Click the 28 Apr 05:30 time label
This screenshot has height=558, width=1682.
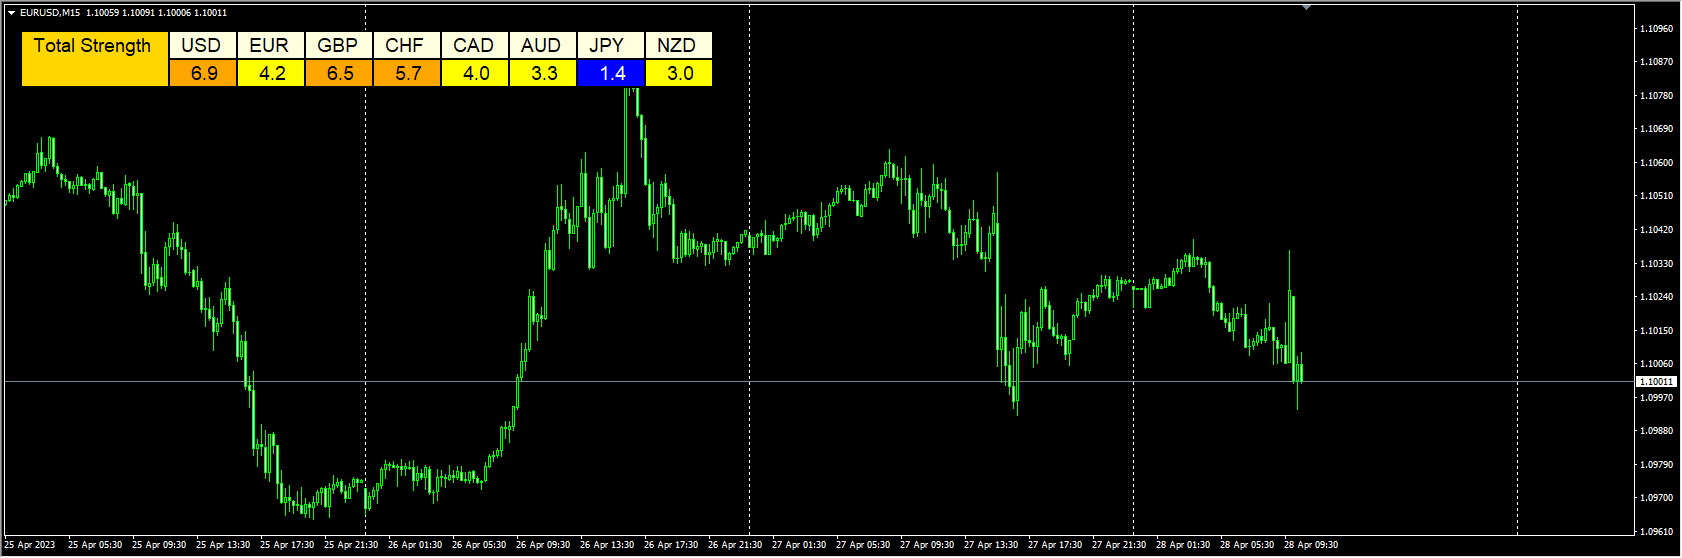pyautogui.click(x=1247, y=545)
